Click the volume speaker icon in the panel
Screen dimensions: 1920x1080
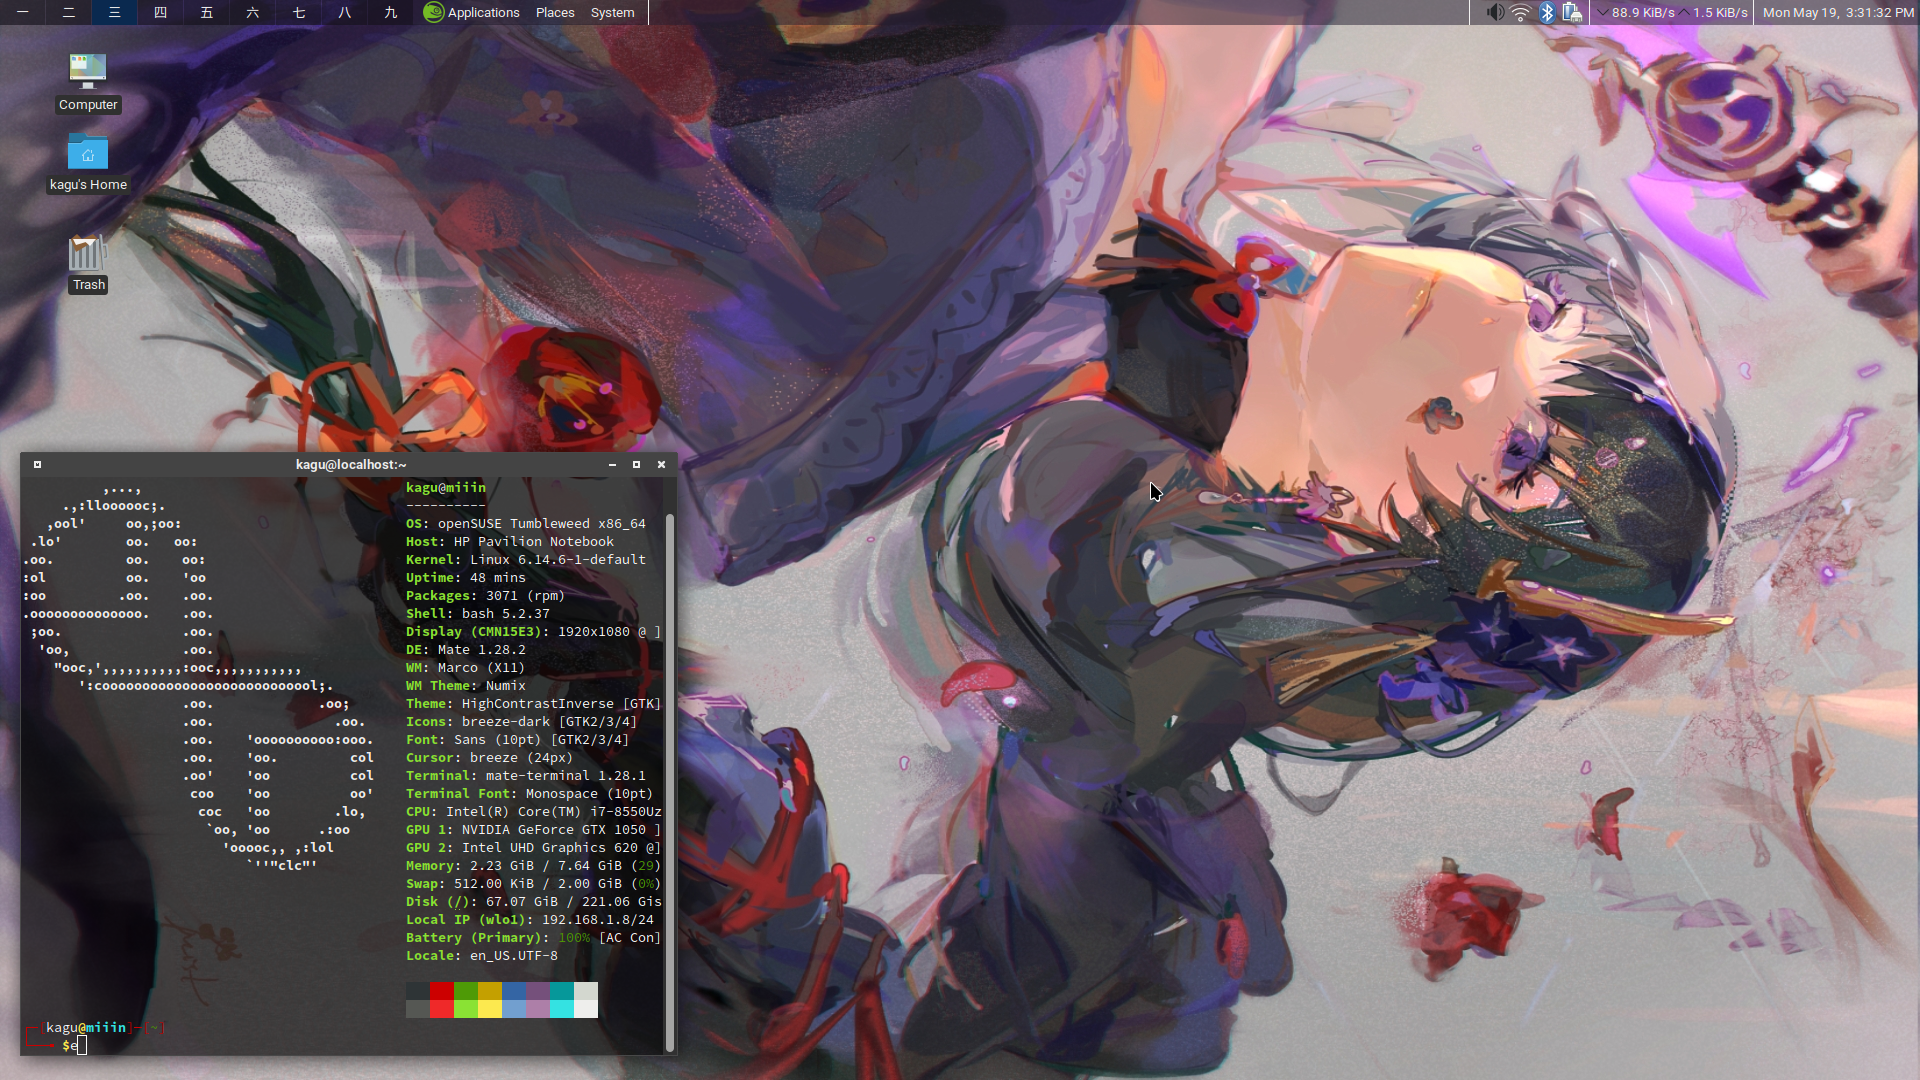click(x=1495, y=12)
